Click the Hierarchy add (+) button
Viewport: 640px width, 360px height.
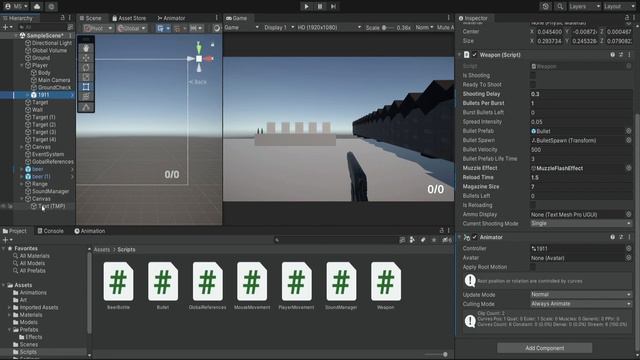pos(7,27)
